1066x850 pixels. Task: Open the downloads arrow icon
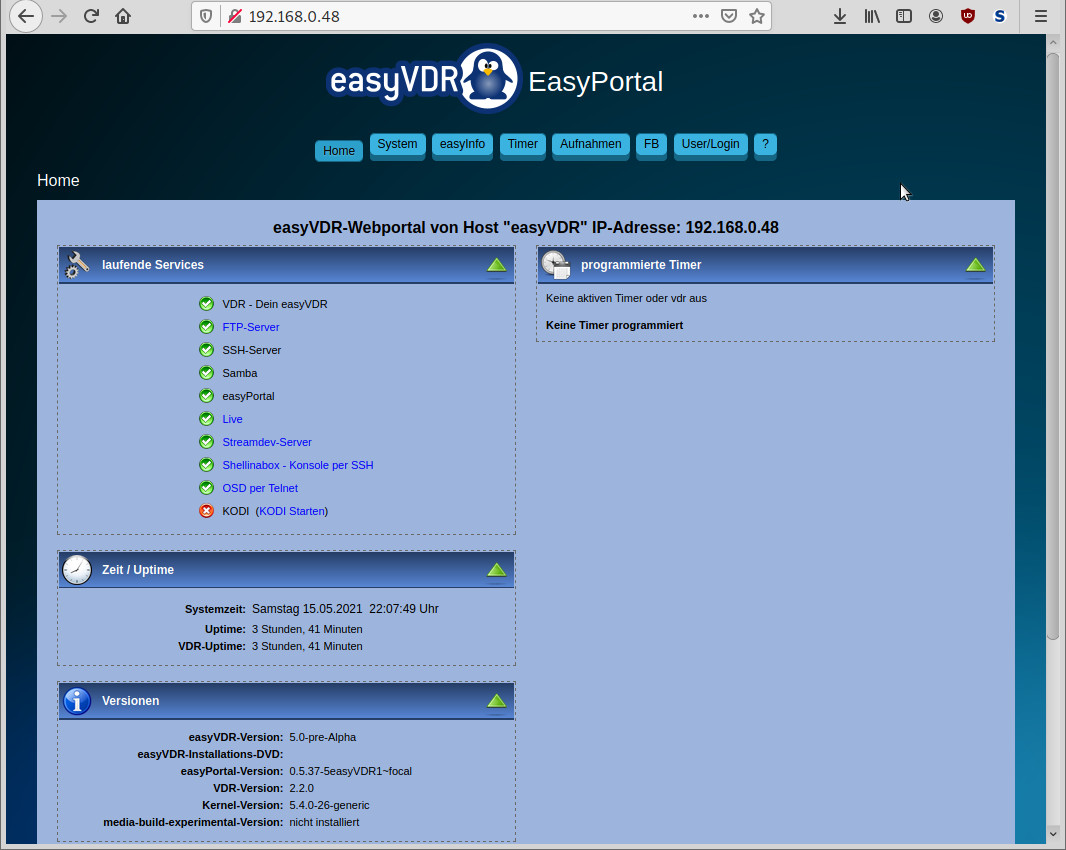click(840, 16)
